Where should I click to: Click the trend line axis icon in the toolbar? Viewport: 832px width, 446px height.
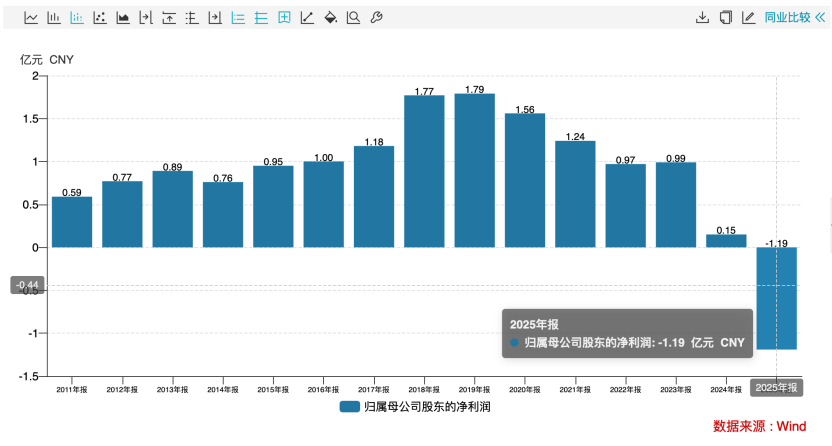[307, 18]
